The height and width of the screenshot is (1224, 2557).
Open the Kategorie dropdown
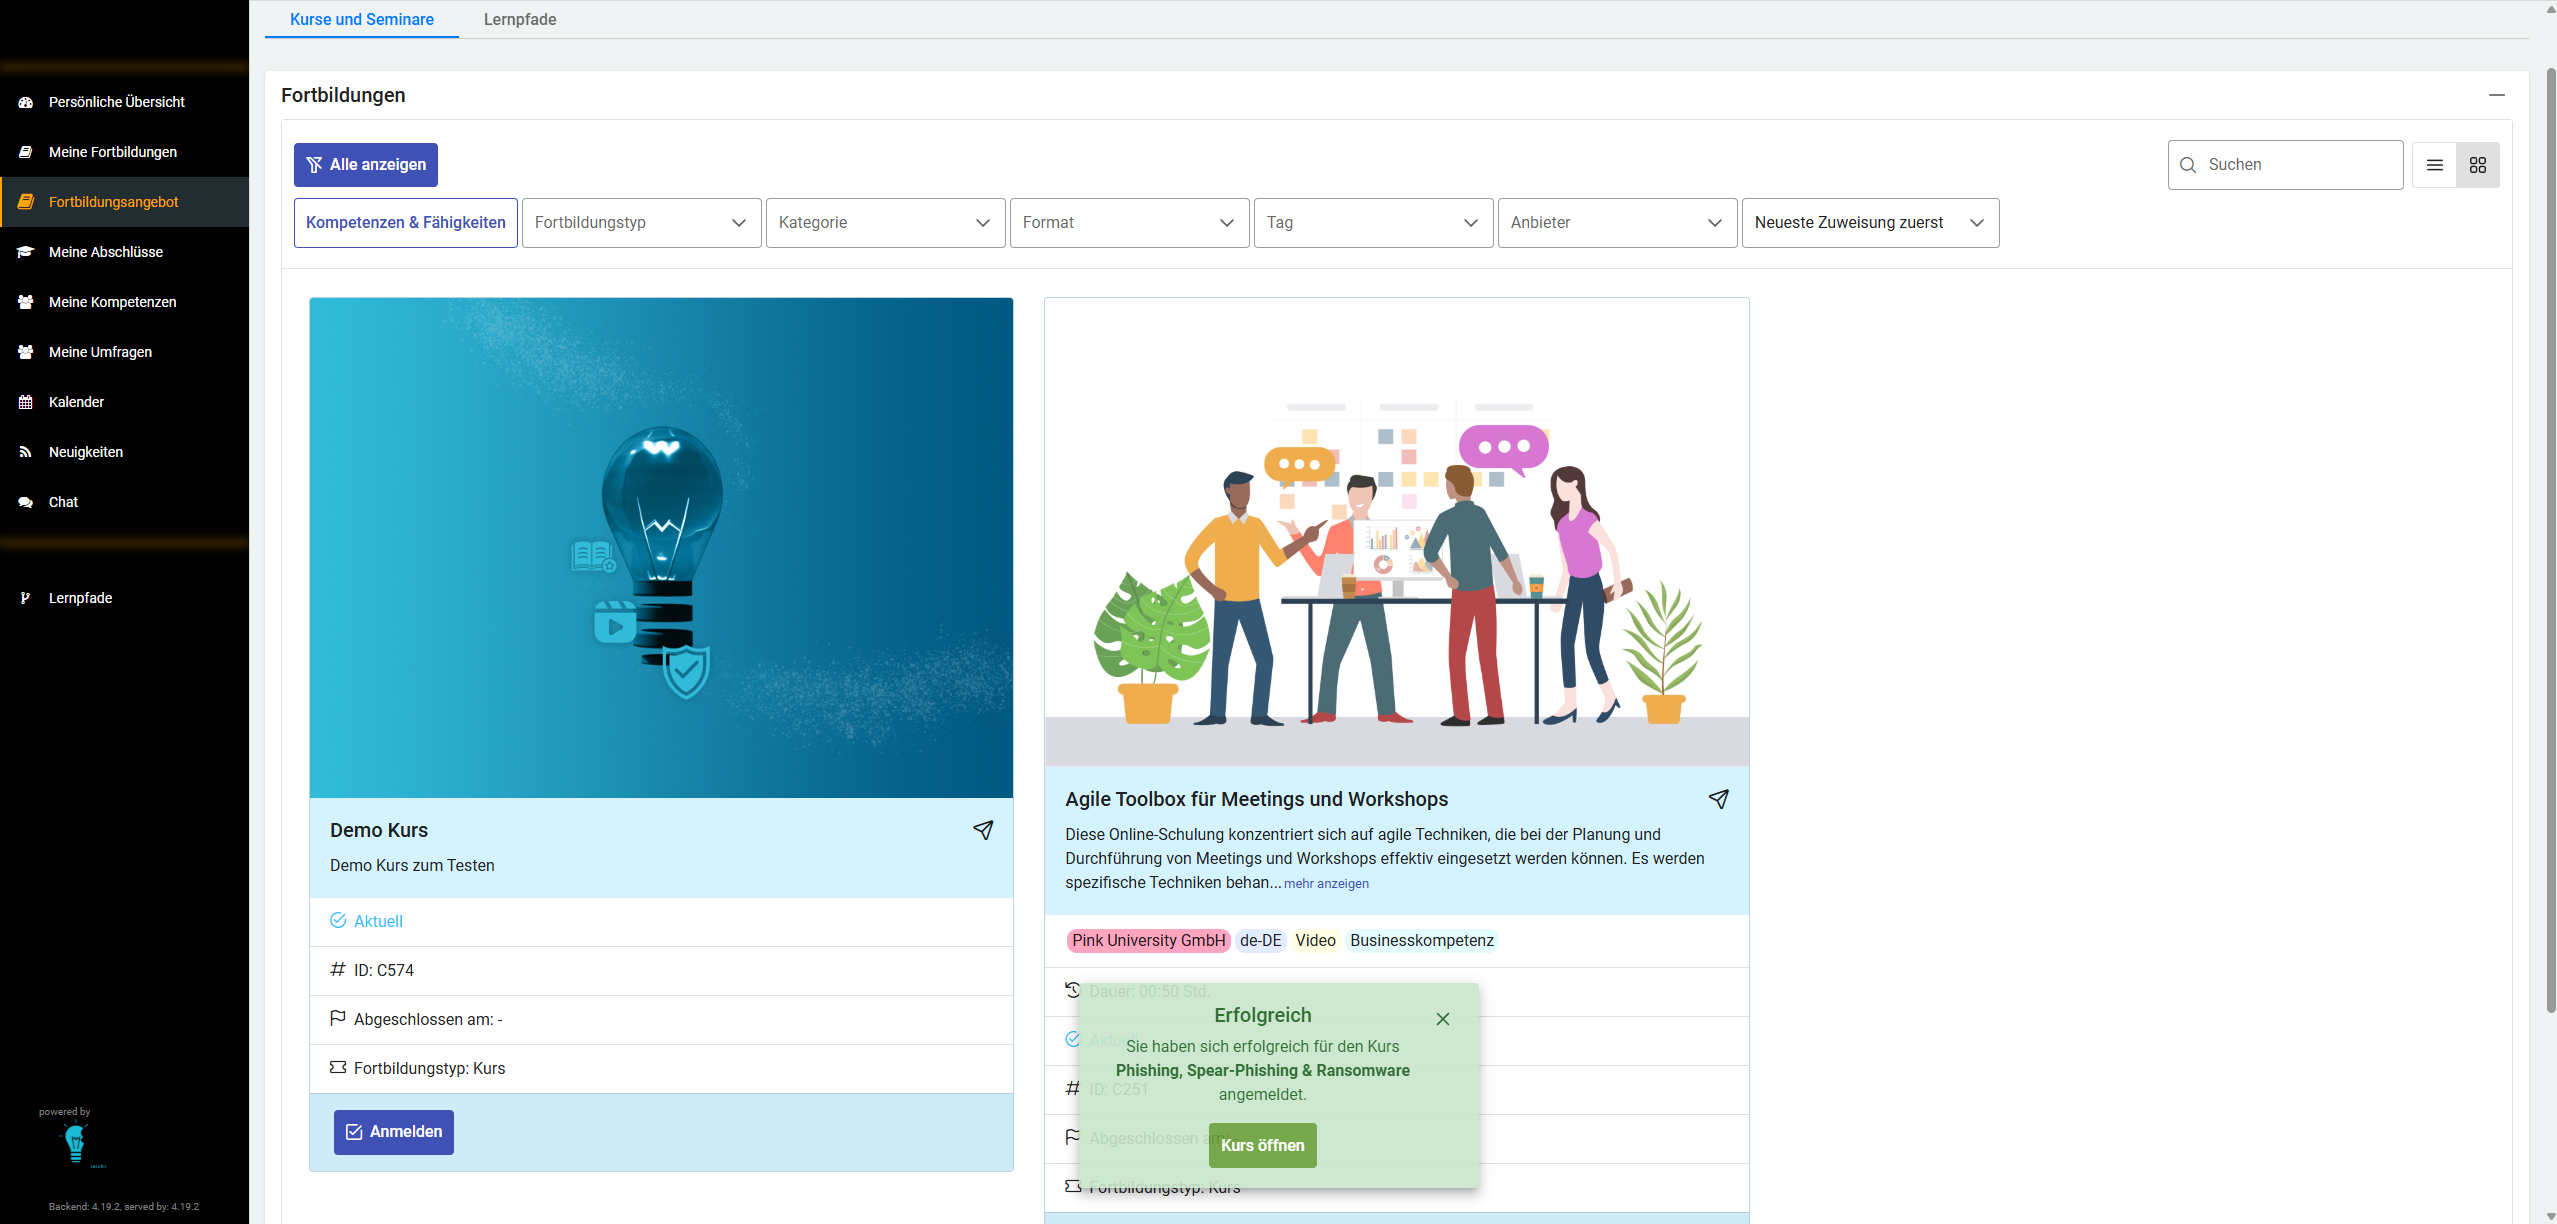(885, 223)
